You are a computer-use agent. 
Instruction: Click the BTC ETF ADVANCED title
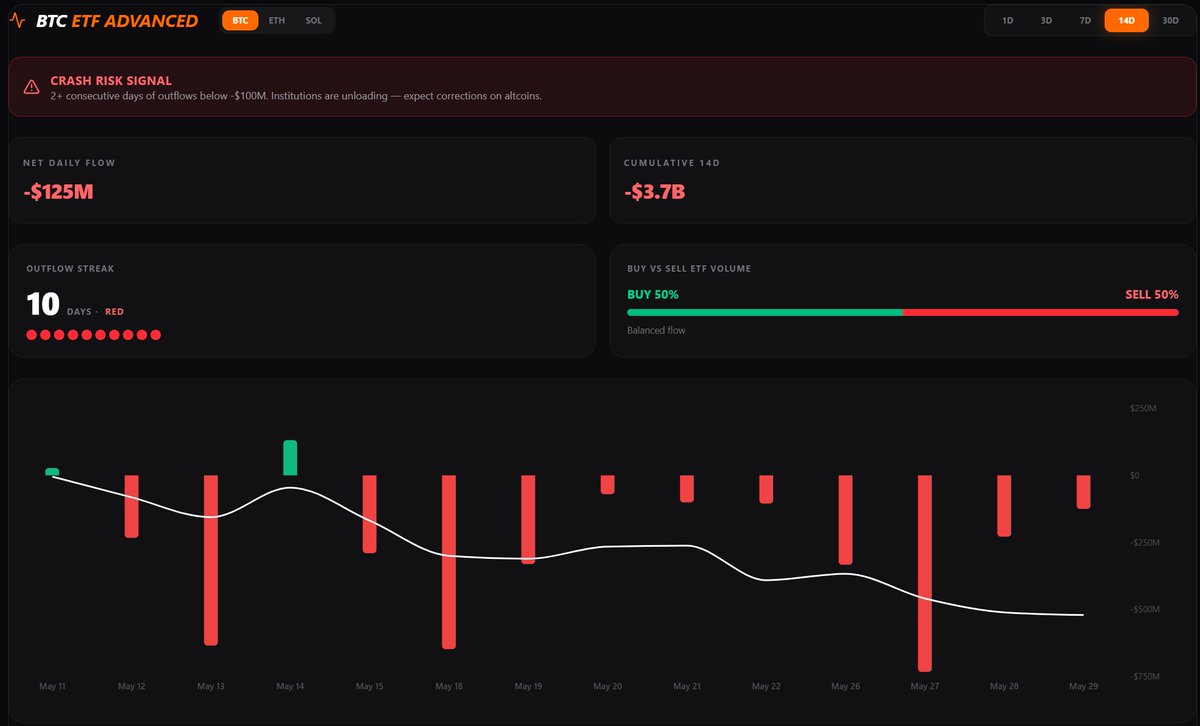[117, 21]
